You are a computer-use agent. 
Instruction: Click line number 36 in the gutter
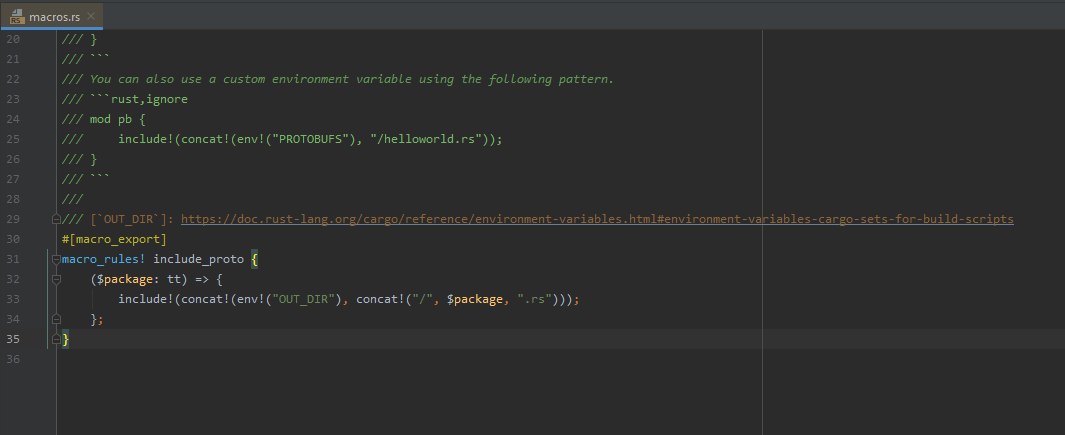pyautogui.click(x=13, y=359)
